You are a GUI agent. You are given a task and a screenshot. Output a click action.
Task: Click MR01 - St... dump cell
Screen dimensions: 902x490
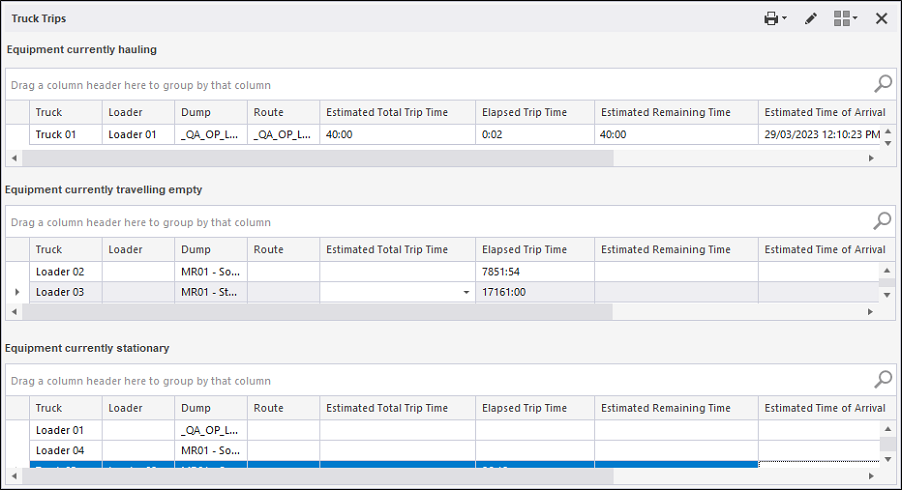coord(211,292)
